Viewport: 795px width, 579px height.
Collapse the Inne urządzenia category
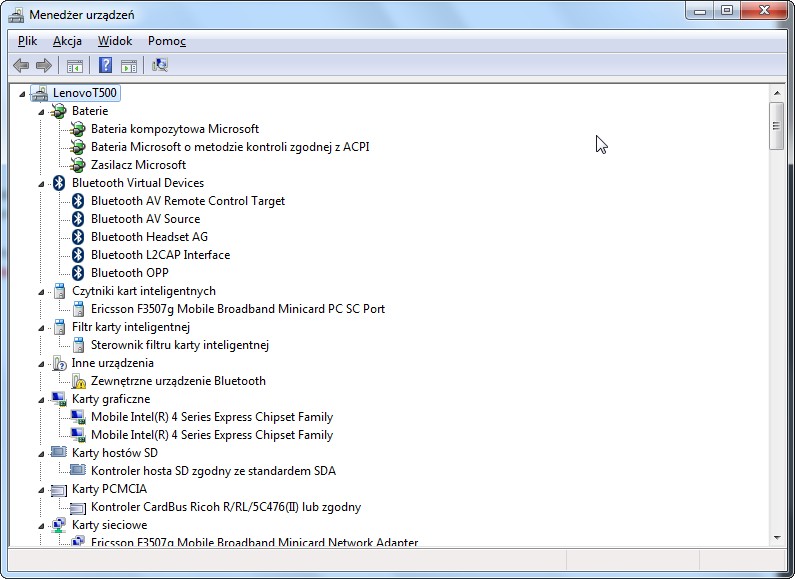click(42, 364)
